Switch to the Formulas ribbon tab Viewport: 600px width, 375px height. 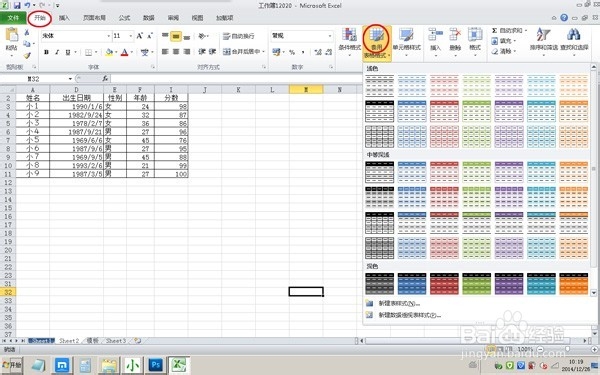(124, 18)
